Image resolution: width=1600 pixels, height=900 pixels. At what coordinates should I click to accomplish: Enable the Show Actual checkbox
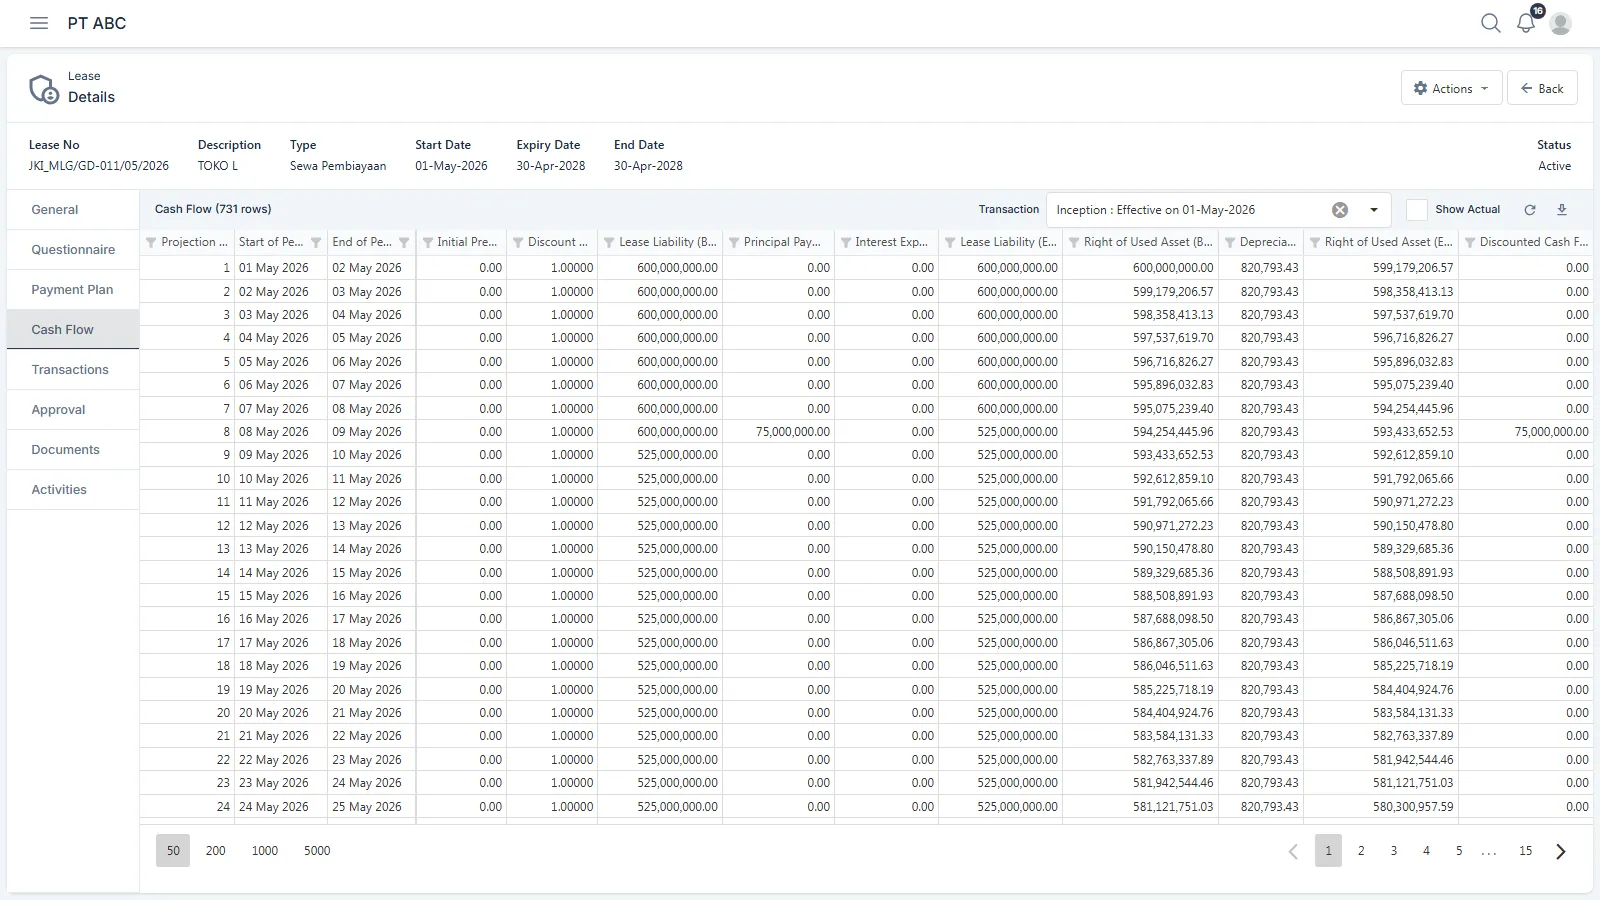1416,210
